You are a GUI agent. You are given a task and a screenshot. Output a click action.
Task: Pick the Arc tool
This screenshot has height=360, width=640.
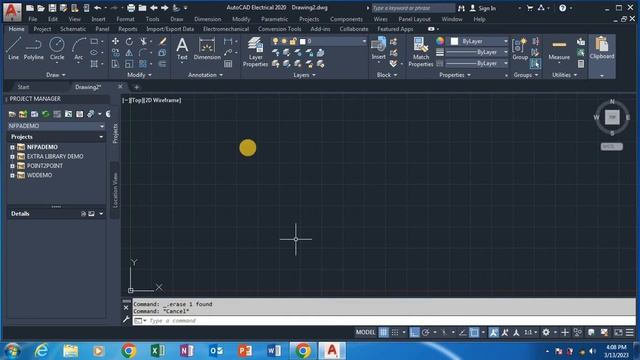click(78, 49)
